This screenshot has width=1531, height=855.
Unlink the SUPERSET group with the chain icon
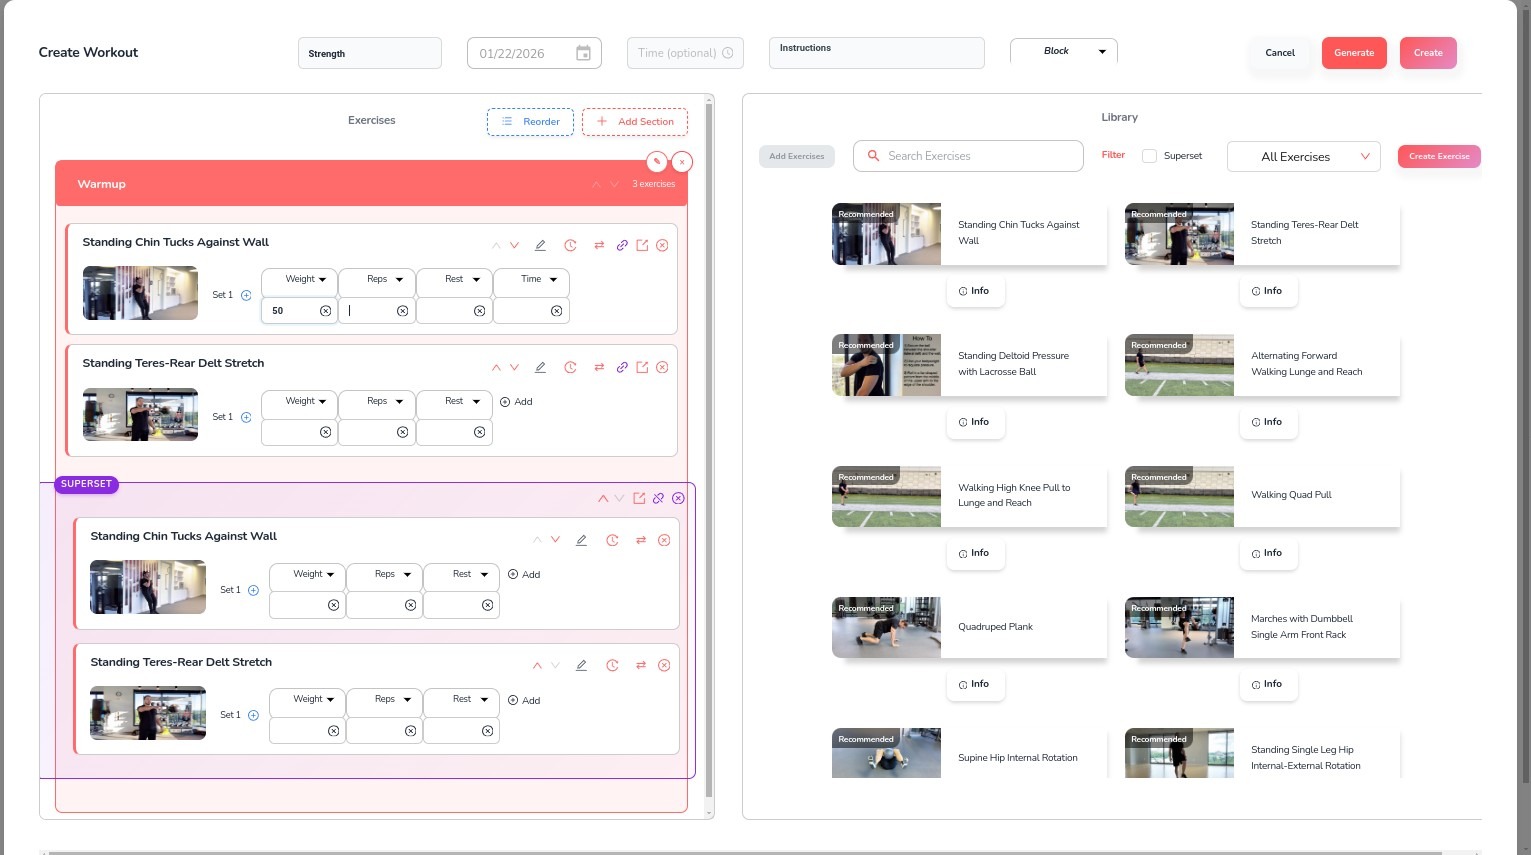click(658, 498)
